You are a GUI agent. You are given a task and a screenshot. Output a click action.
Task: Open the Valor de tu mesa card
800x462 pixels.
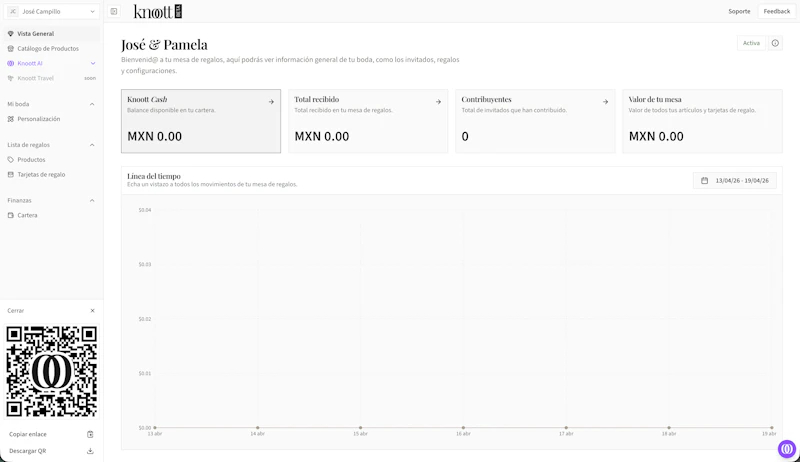702,121
